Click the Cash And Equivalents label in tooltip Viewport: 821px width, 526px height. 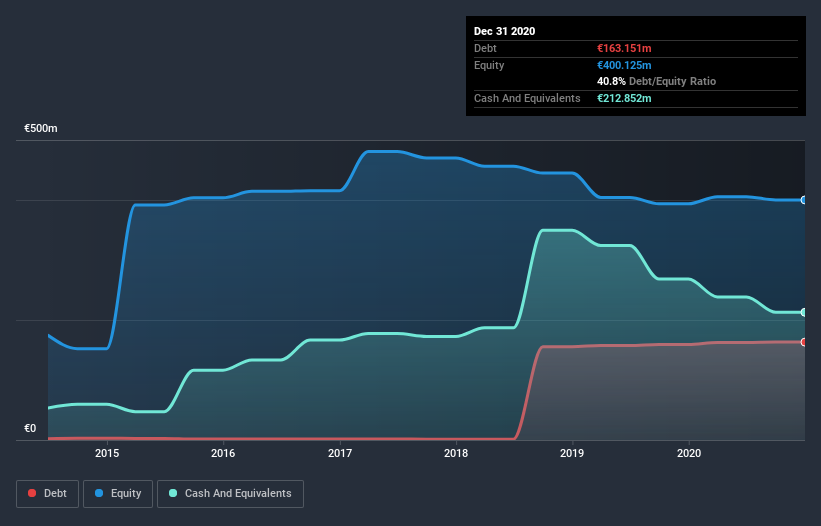[527, 98]
